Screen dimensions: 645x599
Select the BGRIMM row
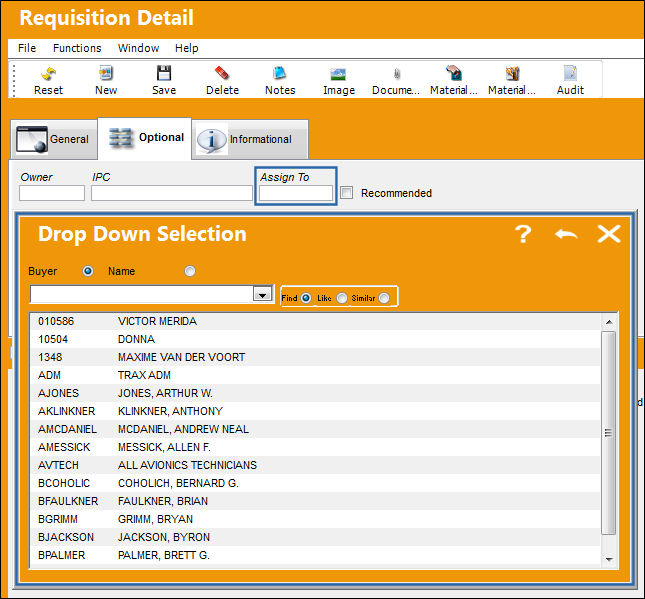click(x=315, y=519)
